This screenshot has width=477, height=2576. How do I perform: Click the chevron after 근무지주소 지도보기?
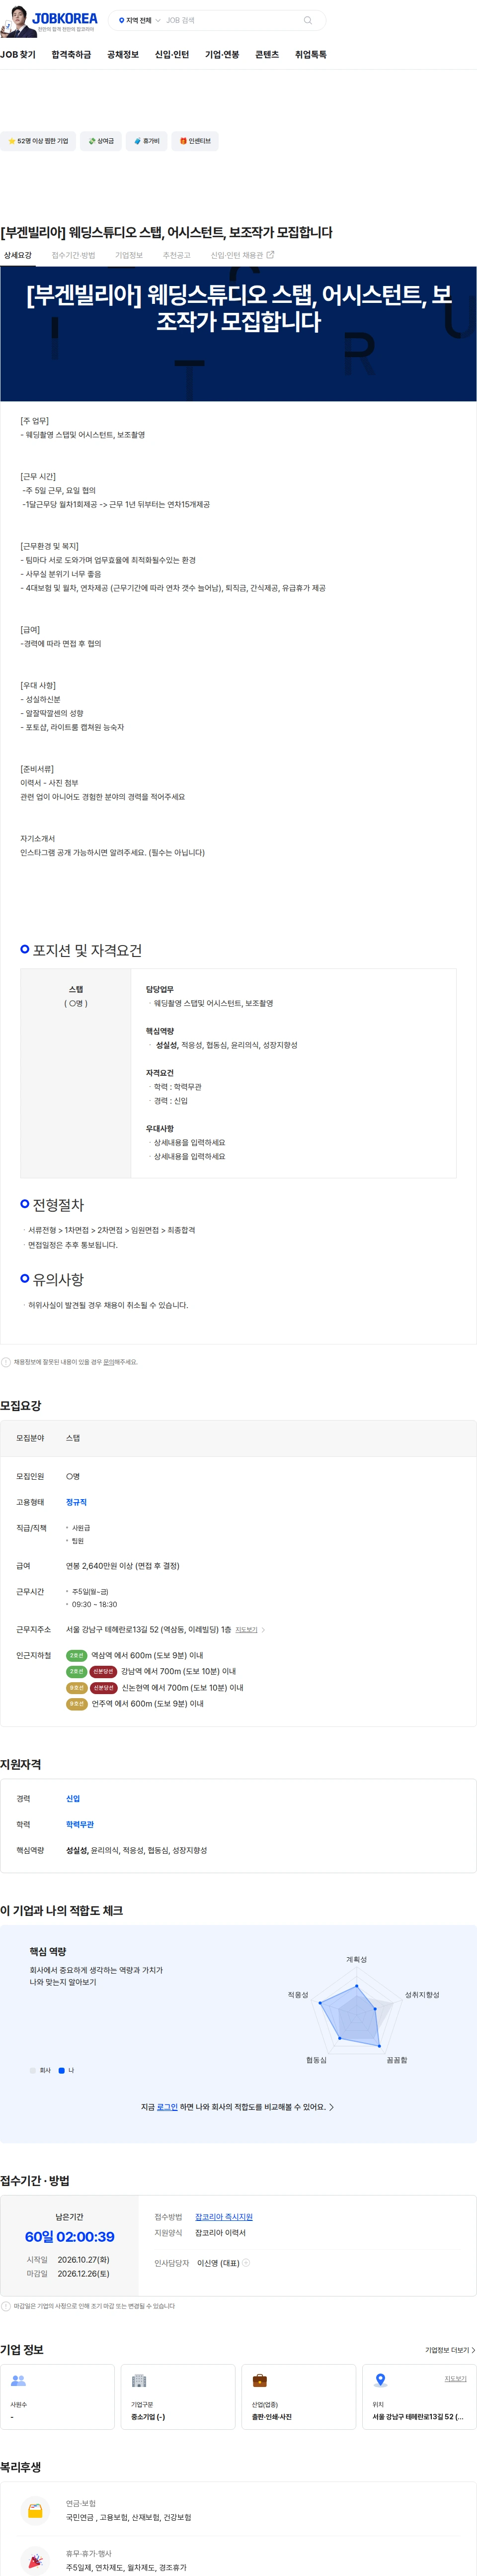[x=263, y=1630]
